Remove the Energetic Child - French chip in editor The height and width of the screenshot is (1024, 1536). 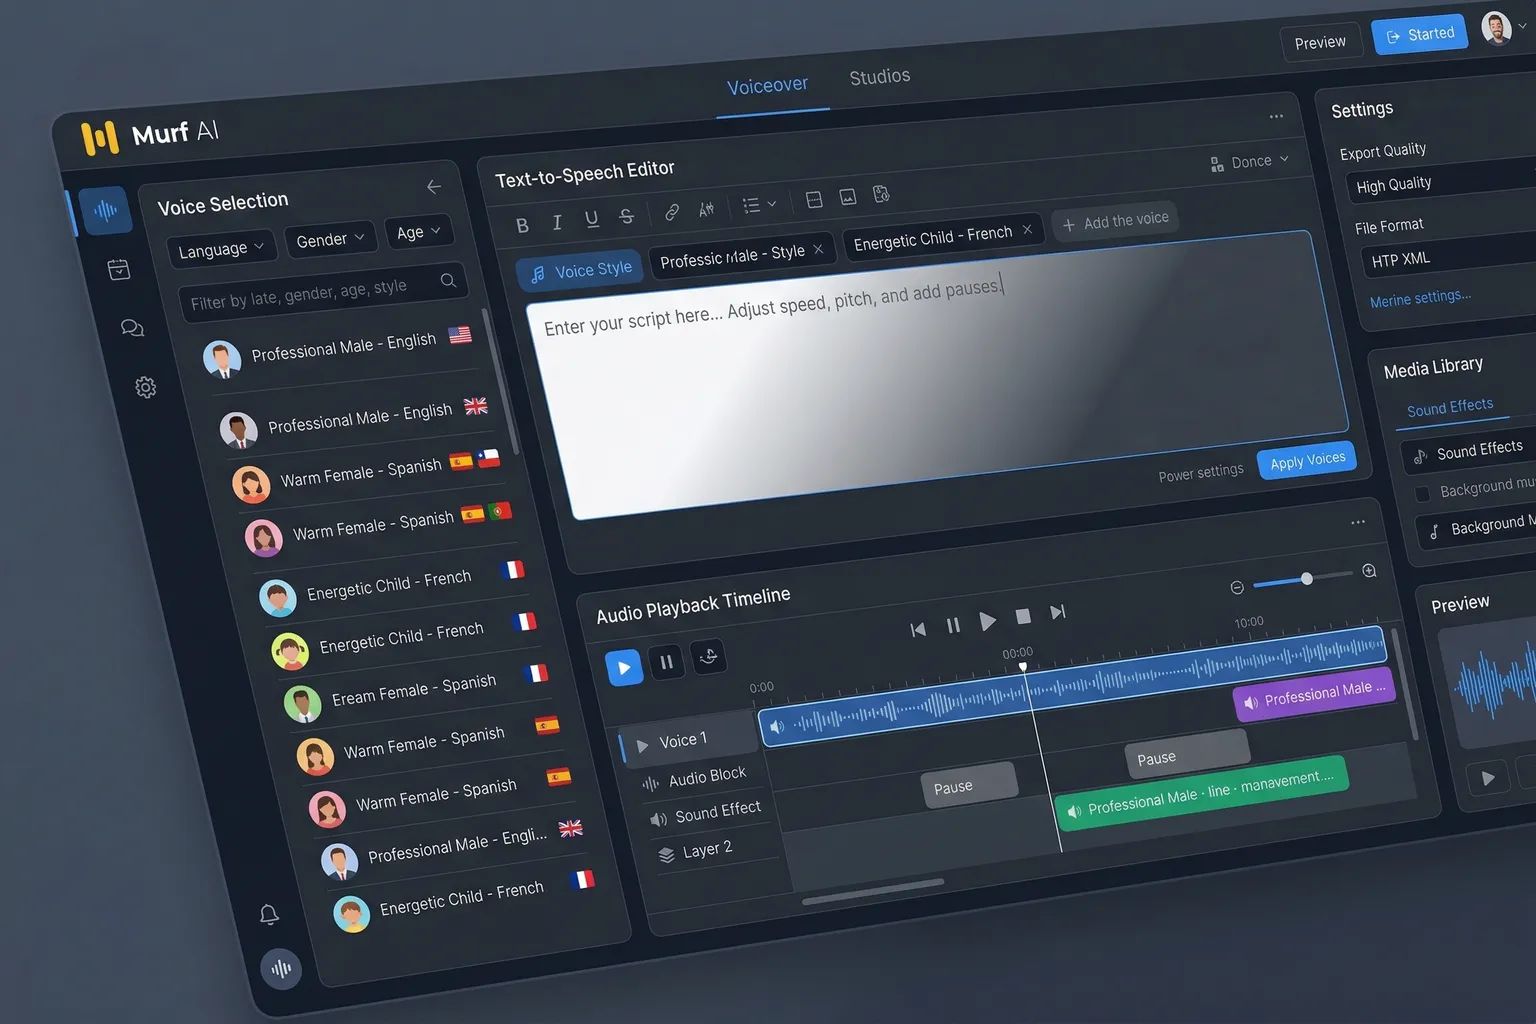click(x=1027, y=229)
